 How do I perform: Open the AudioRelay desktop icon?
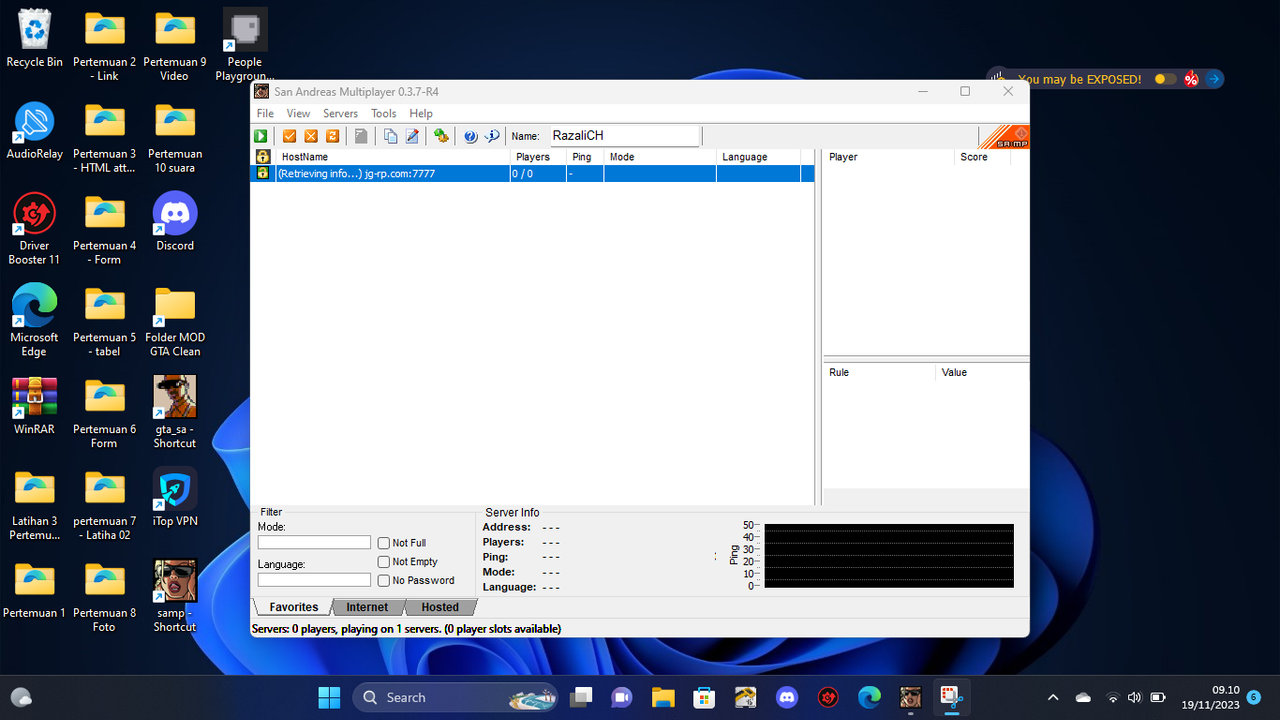tap(35, 130)
